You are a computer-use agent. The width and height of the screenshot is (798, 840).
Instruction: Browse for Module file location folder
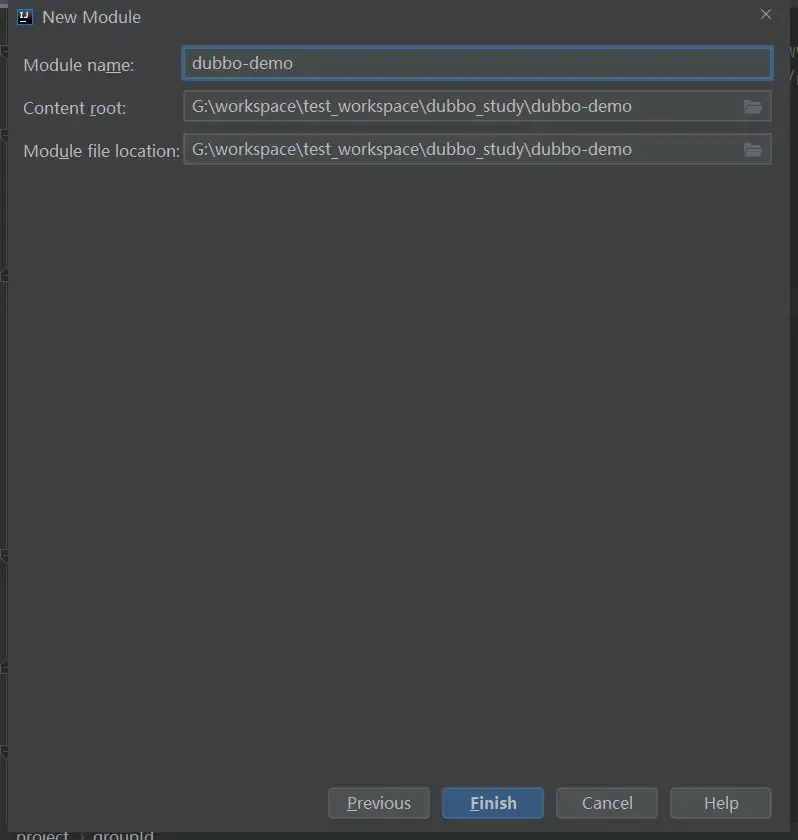click(753, 150)
